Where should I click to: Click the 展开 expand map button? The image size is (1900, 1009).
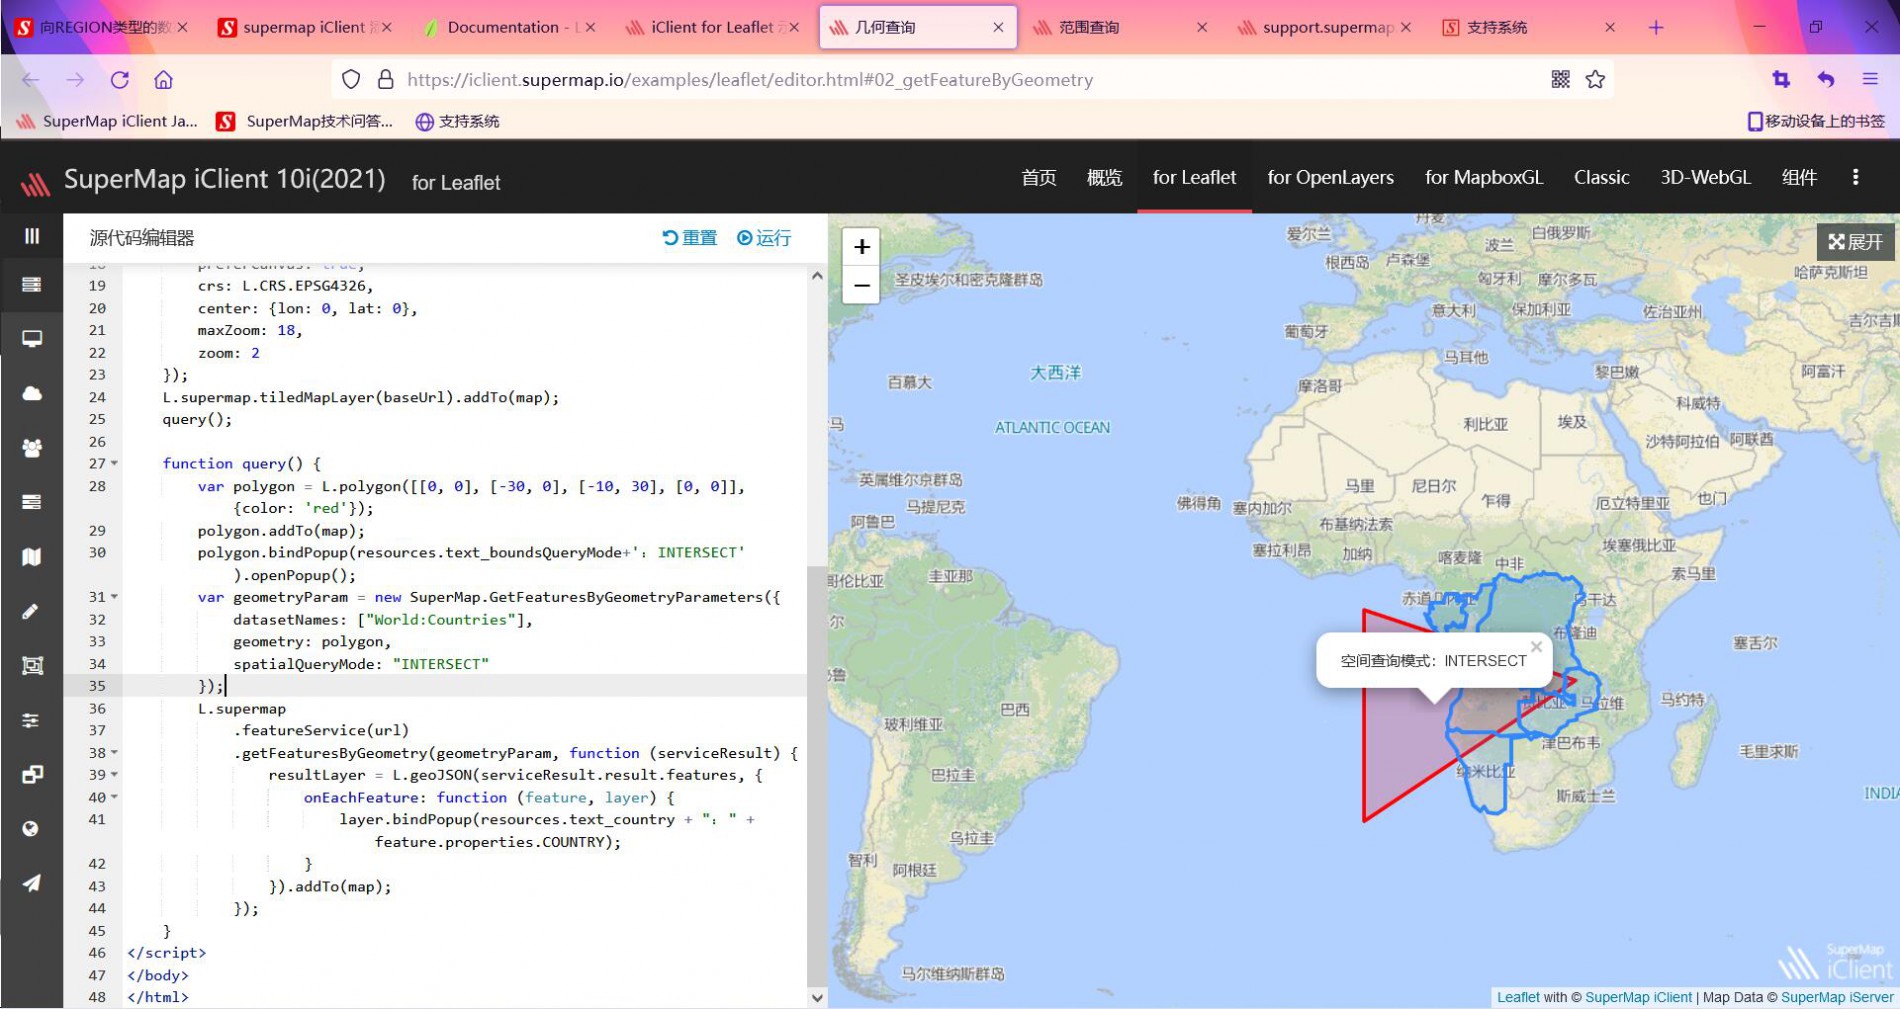(1855, 242)
